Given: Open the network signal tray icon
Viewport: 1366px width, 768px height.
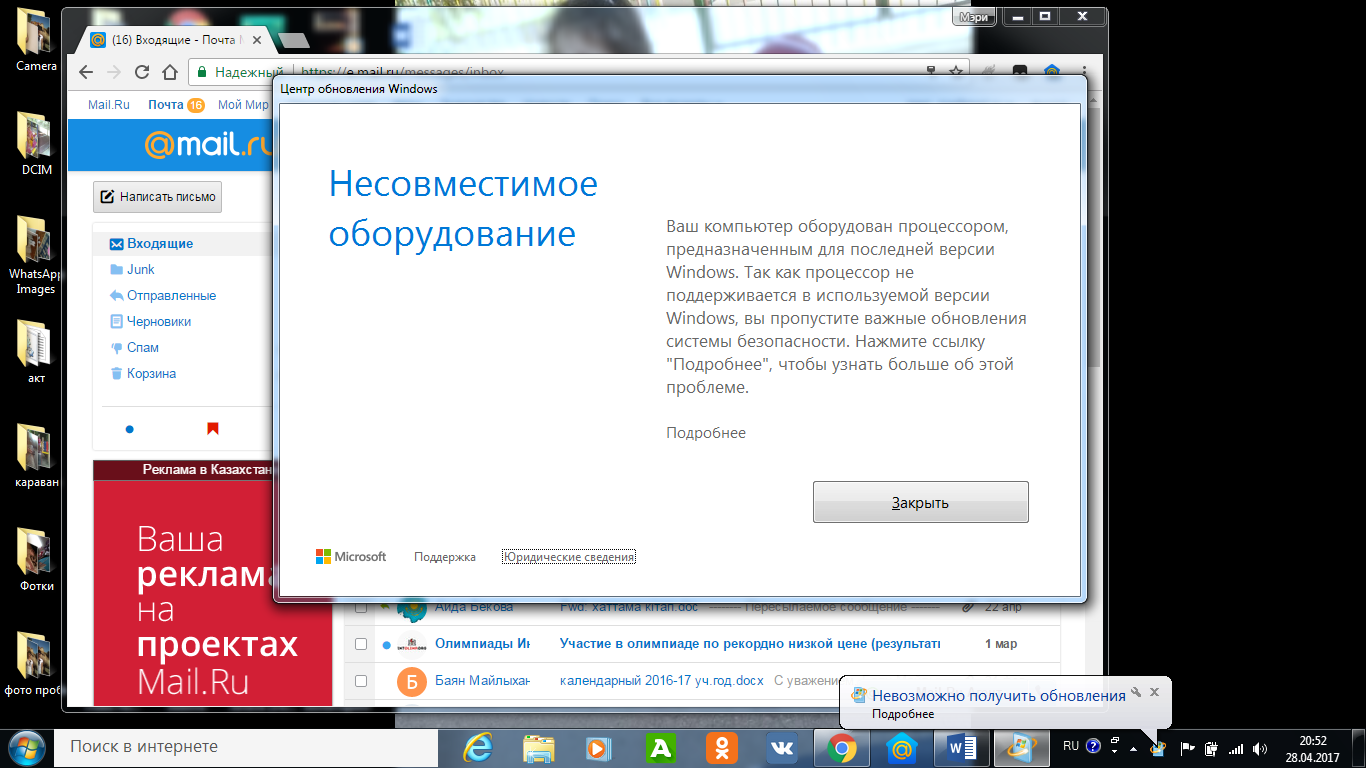Looking at the screenshot, I should click(1236, 748).
